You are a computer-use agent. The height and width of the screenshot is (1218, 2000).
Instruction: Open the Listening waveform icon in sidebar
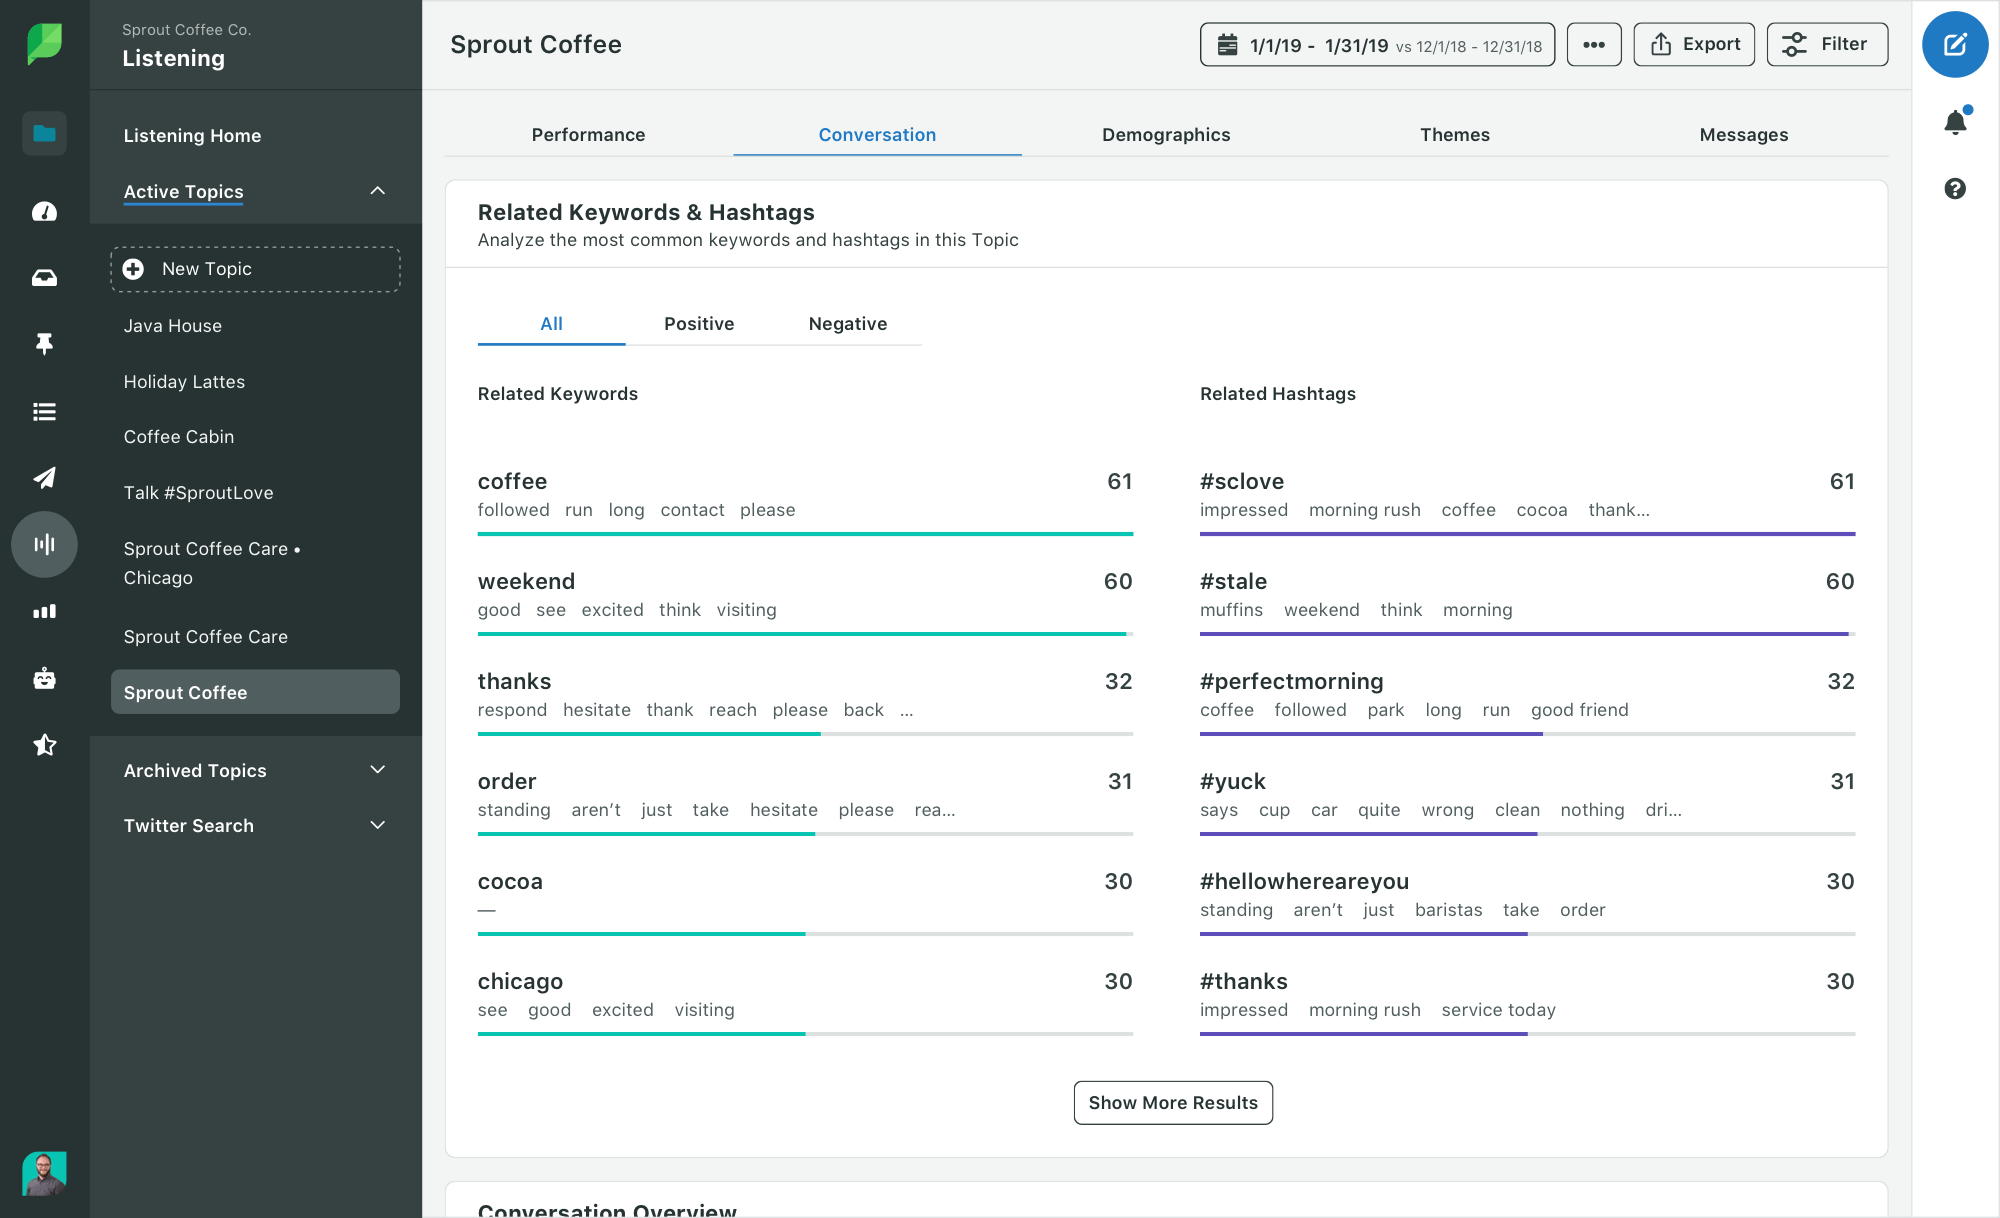(44, 544)
